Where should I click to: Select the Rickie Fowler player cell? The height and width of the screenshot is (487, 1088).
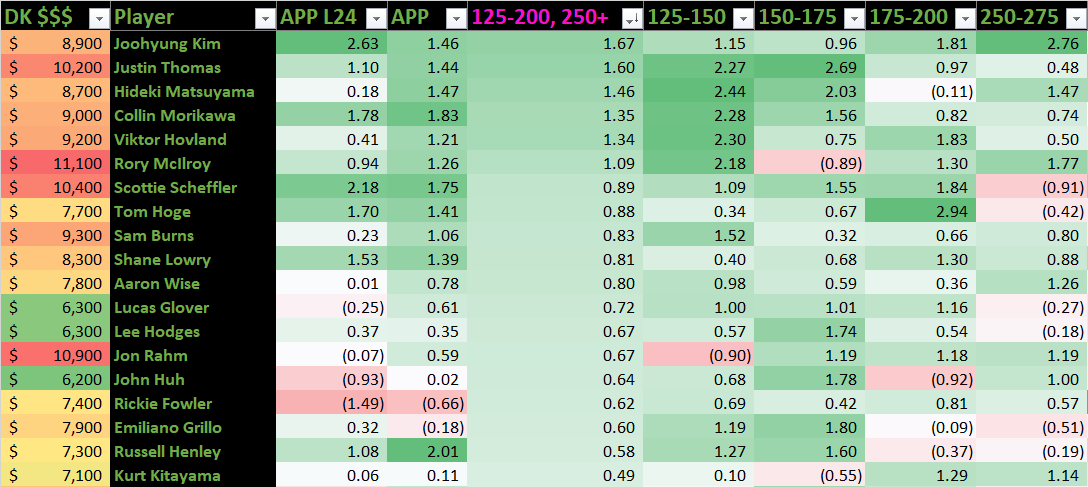193,404
